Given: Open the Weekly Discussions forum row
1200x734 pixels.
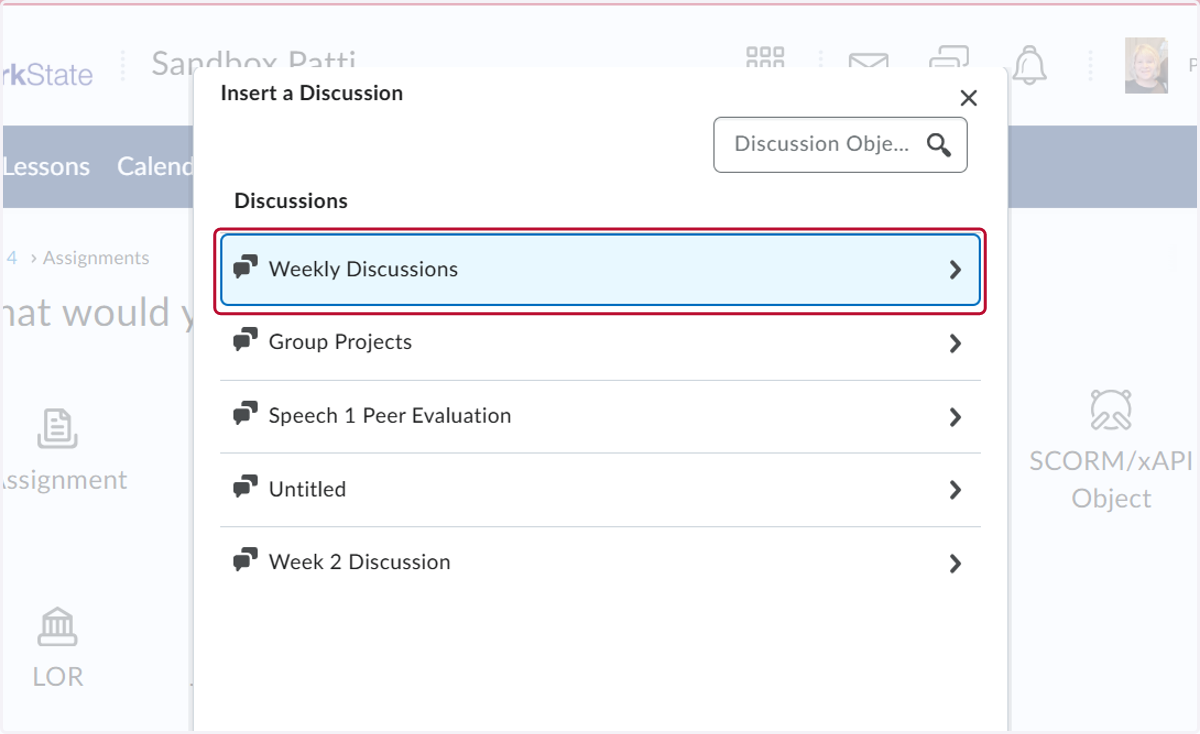Looking at the screenshot, I should (600, 269).
